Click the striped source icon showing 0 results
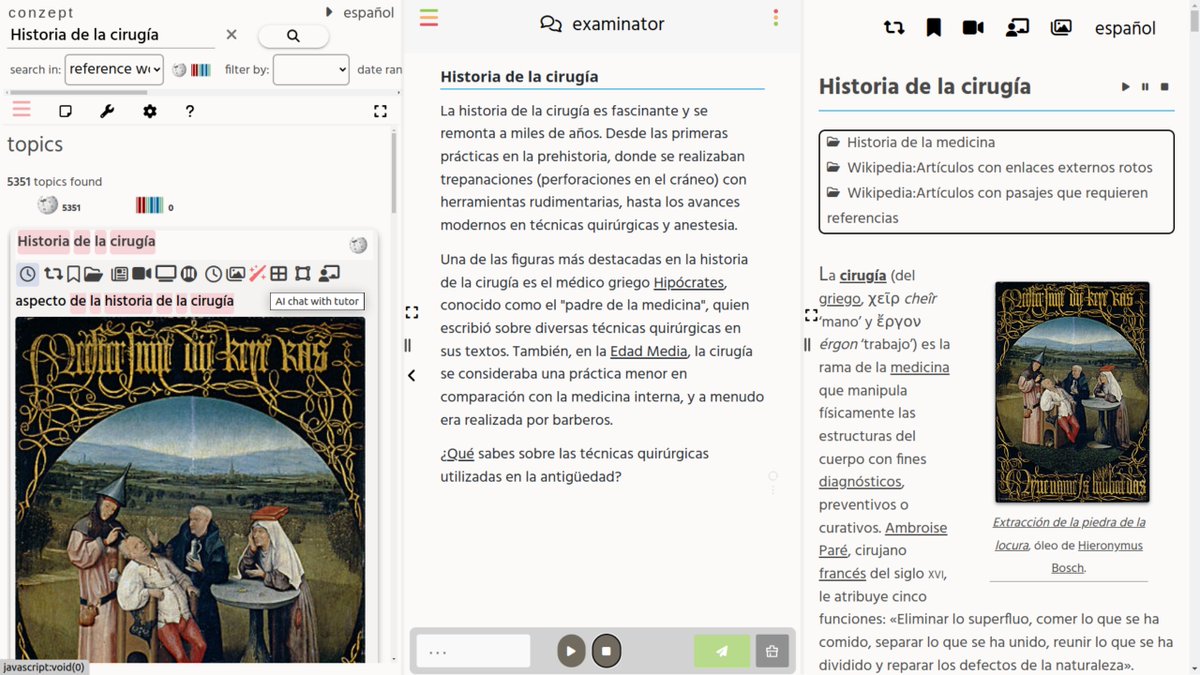The image size is (1200, 675). coord(149,205)
